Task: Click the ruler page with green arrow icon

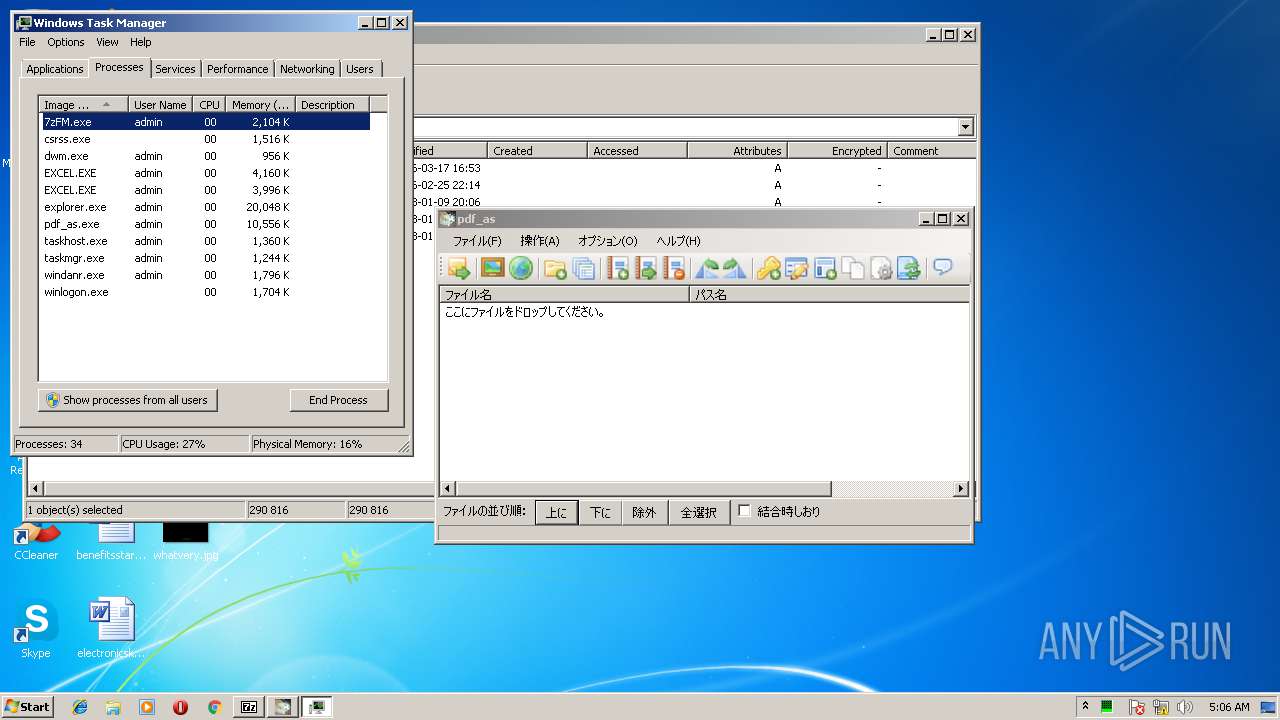Action: click(646, 268)
